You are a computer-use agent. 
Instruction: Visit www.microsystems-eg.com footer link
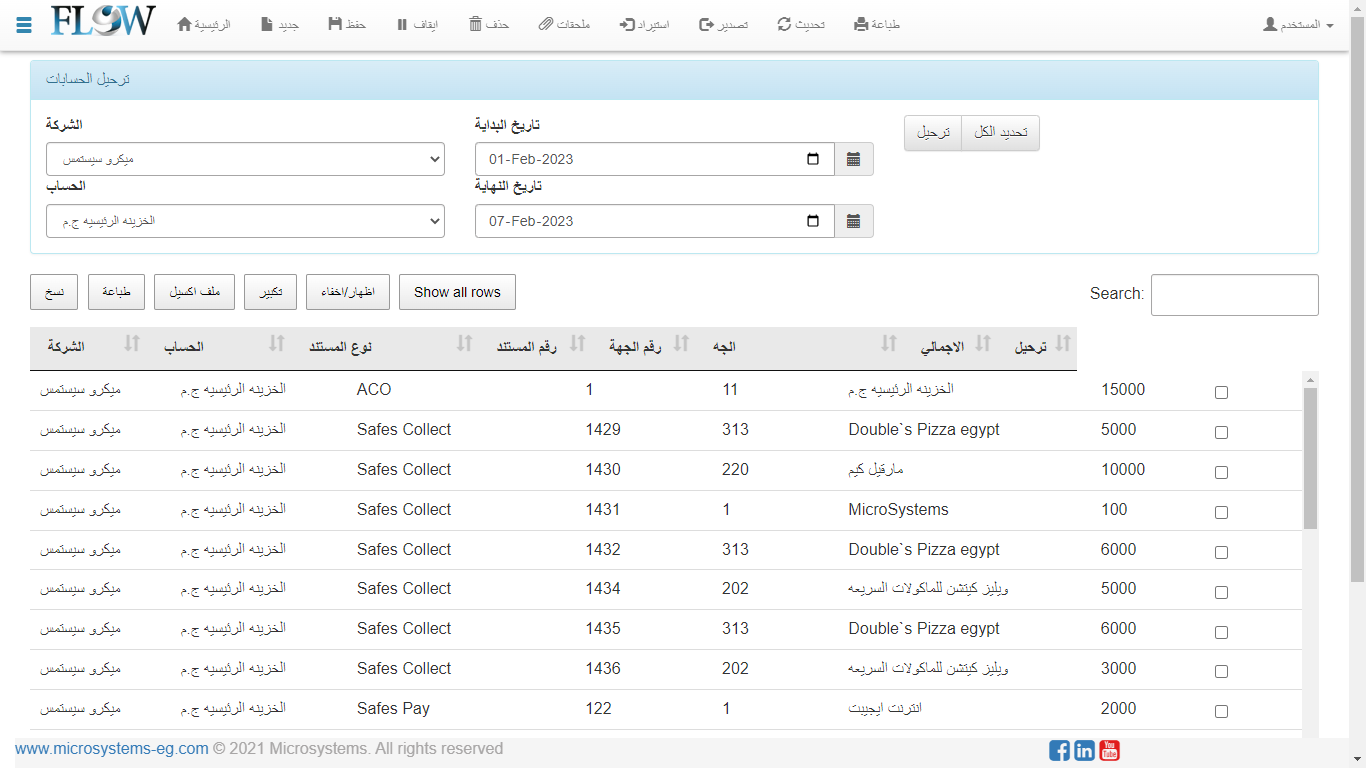(x=112, y=749)
